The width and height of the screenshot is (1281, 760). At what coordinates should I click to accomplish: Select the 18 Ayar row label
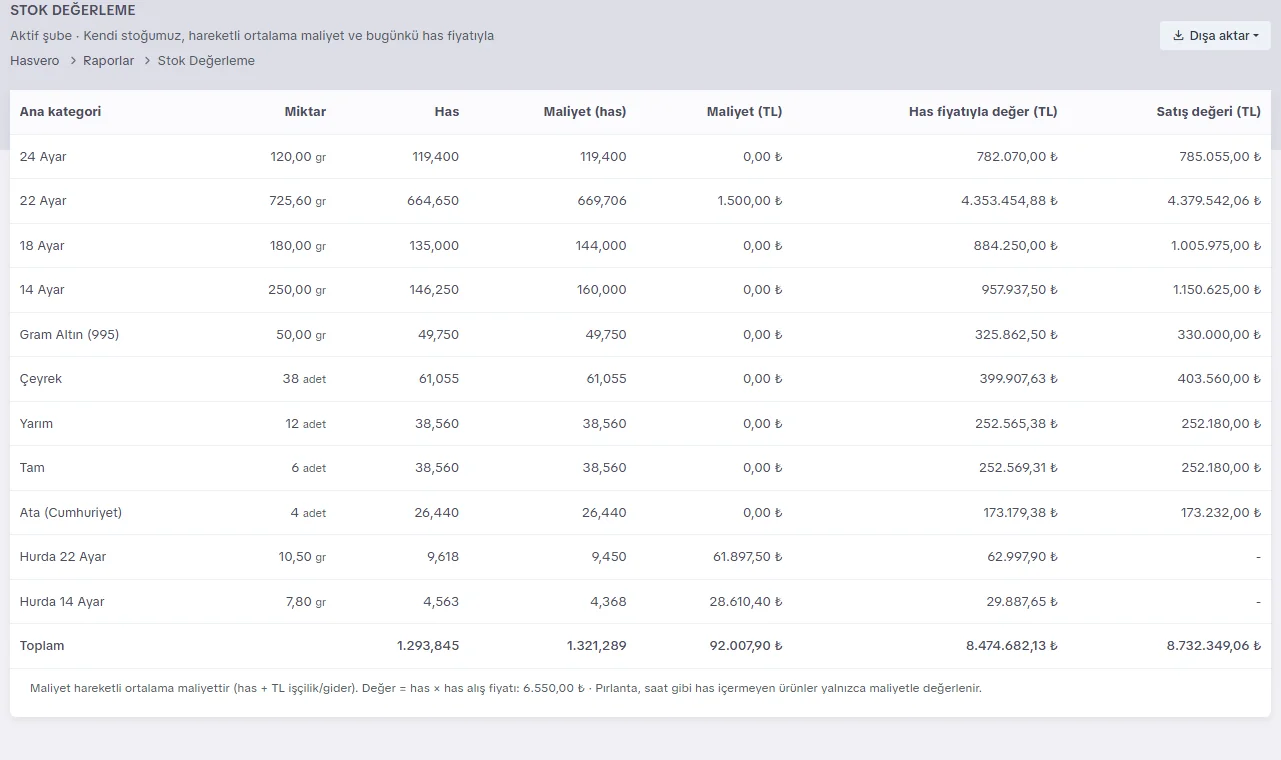[x=42, y=246]
